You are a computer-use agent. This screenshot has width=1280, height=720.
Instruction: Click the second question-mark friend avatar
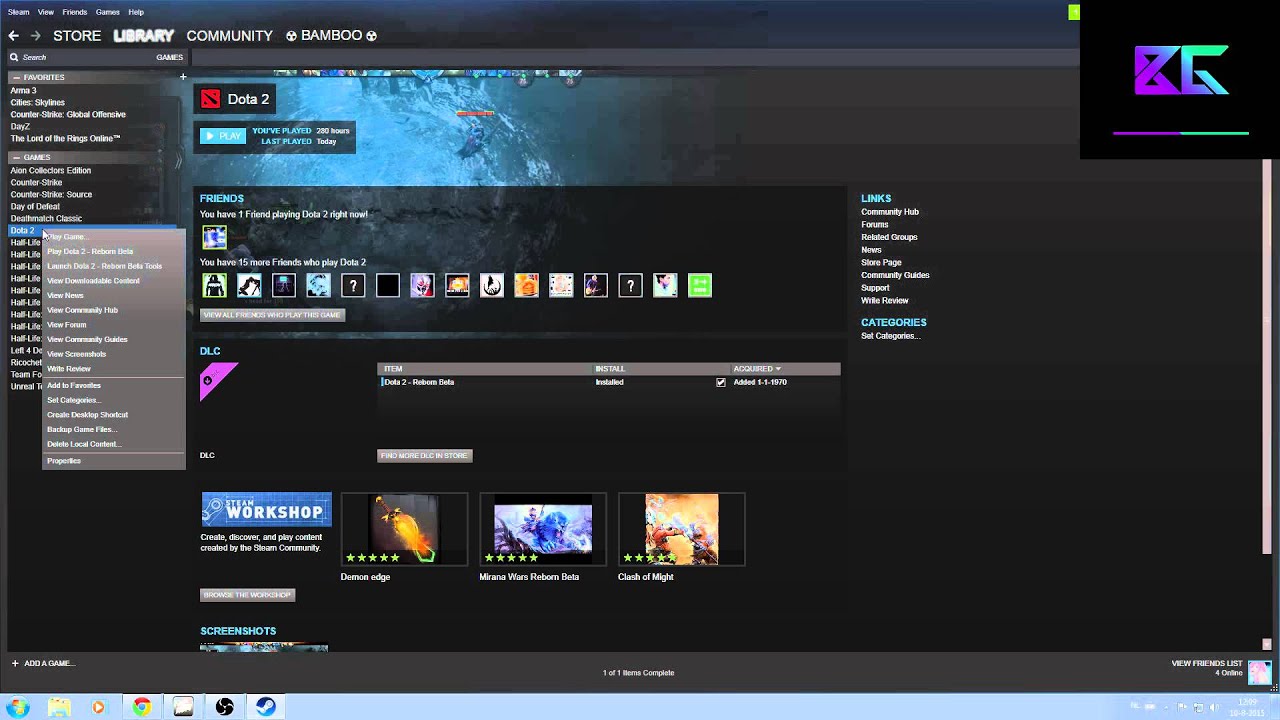pyautogui.click(x=630, y=286)
